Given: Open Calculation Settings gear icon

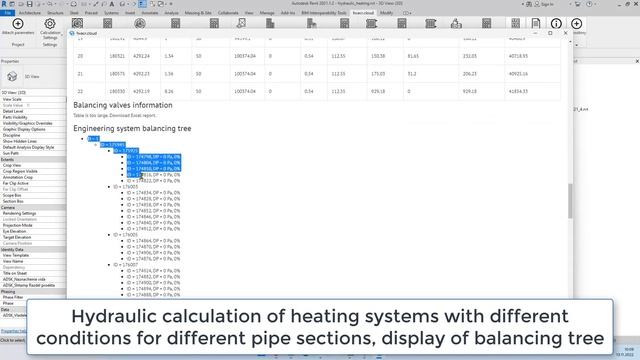Looking at the screenshot, I should (x=50, y=24).
